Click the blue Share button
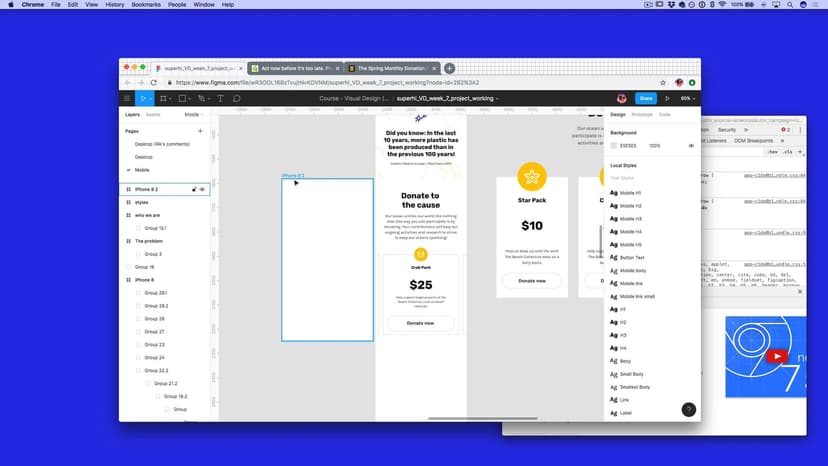The image size is (828, 466). [645, 98]
